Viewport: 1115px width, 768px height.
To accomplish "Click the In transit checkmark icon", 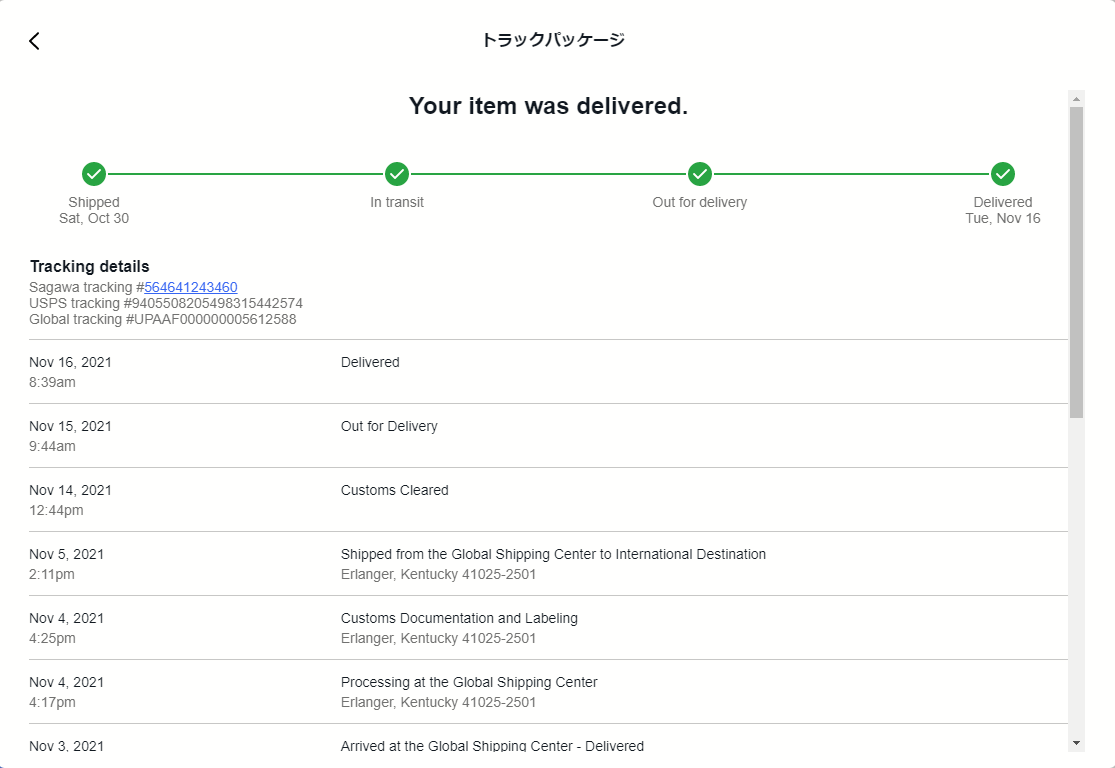I will pyautogui.click(x=397, y=174).
